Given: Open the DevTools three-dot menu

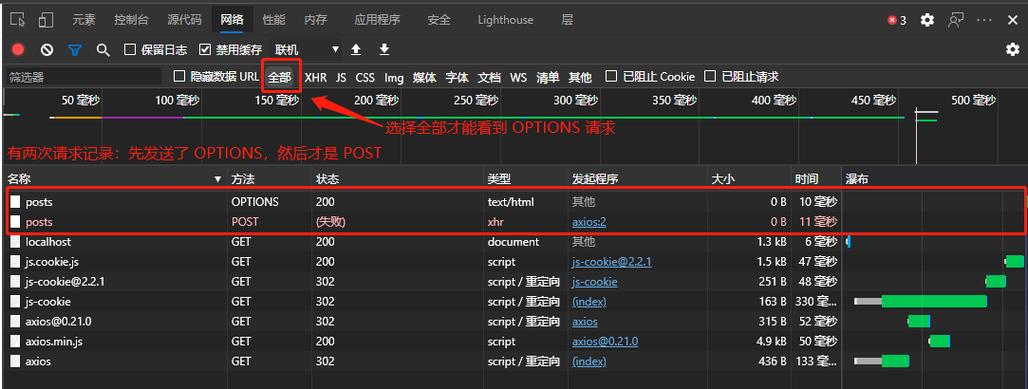Looking at the screenshot, I should click(x=984, y=20).
